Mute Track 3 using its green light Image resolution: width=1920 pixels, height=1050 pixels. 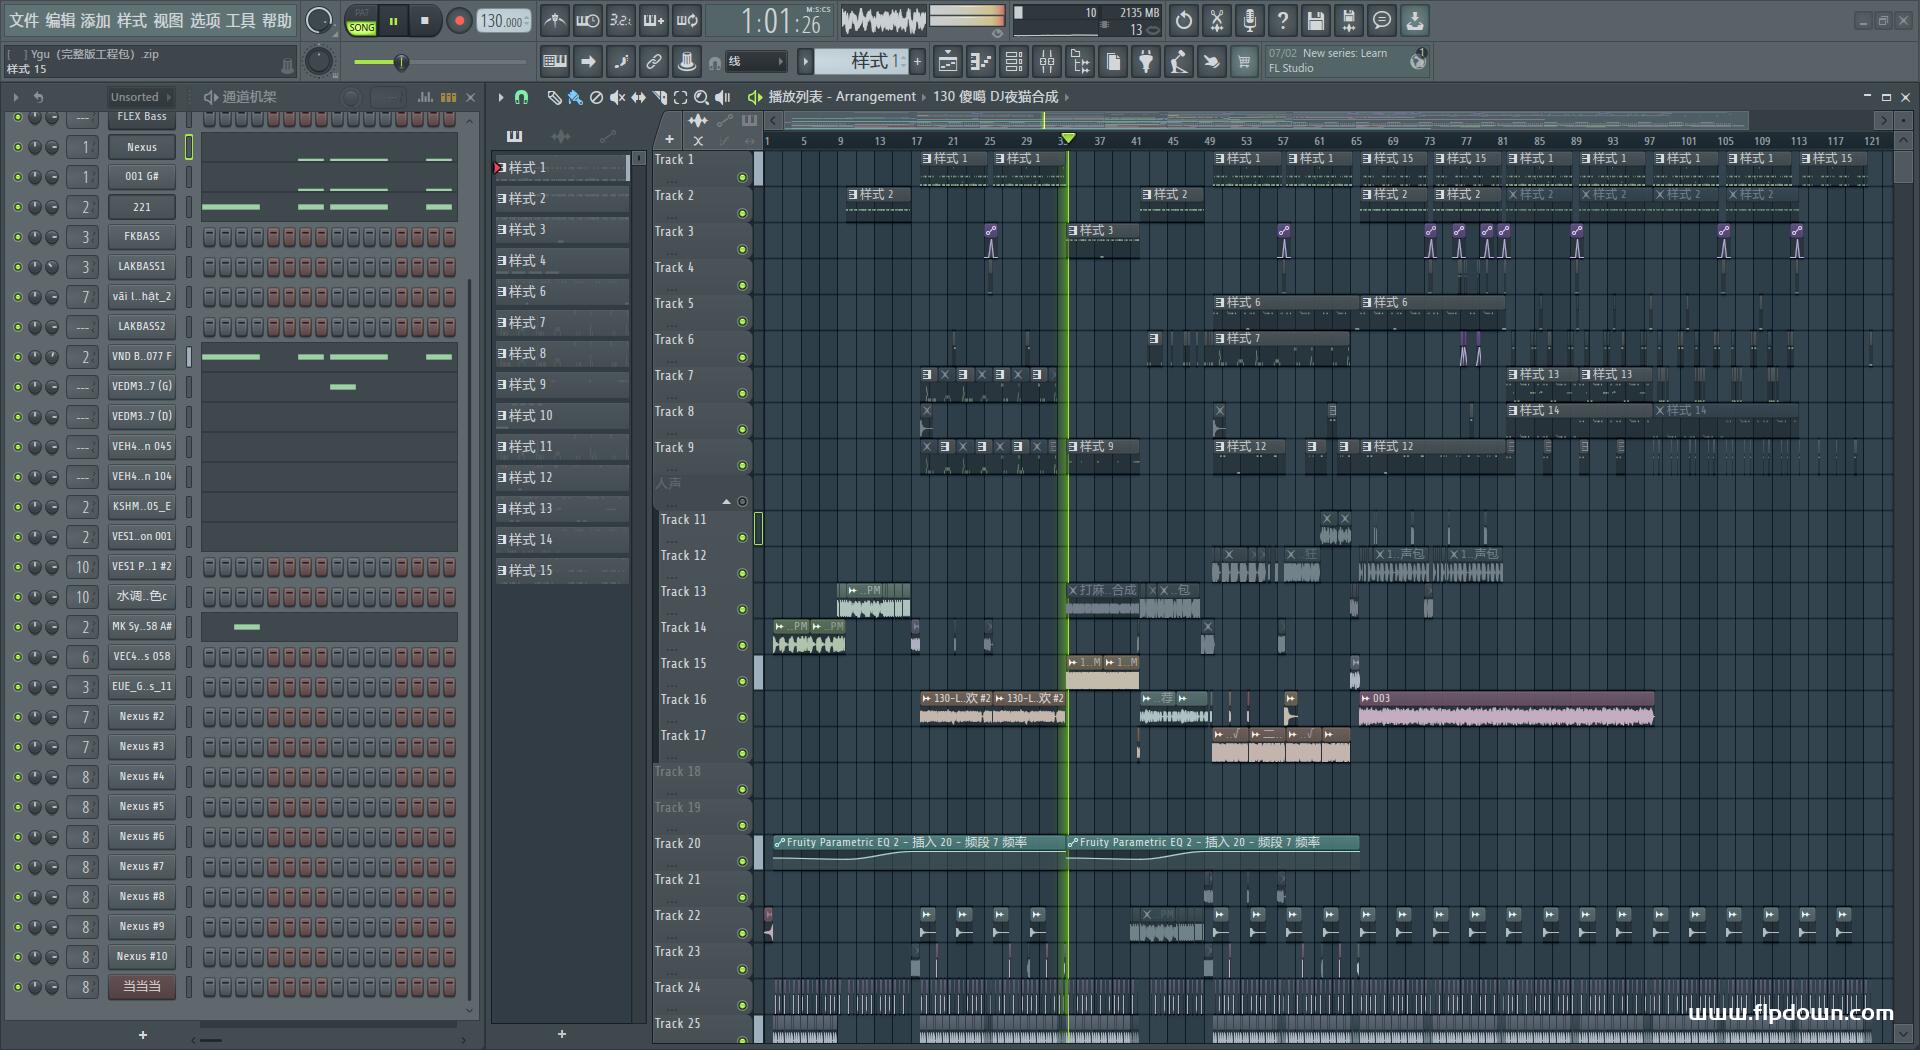(742, 249)
